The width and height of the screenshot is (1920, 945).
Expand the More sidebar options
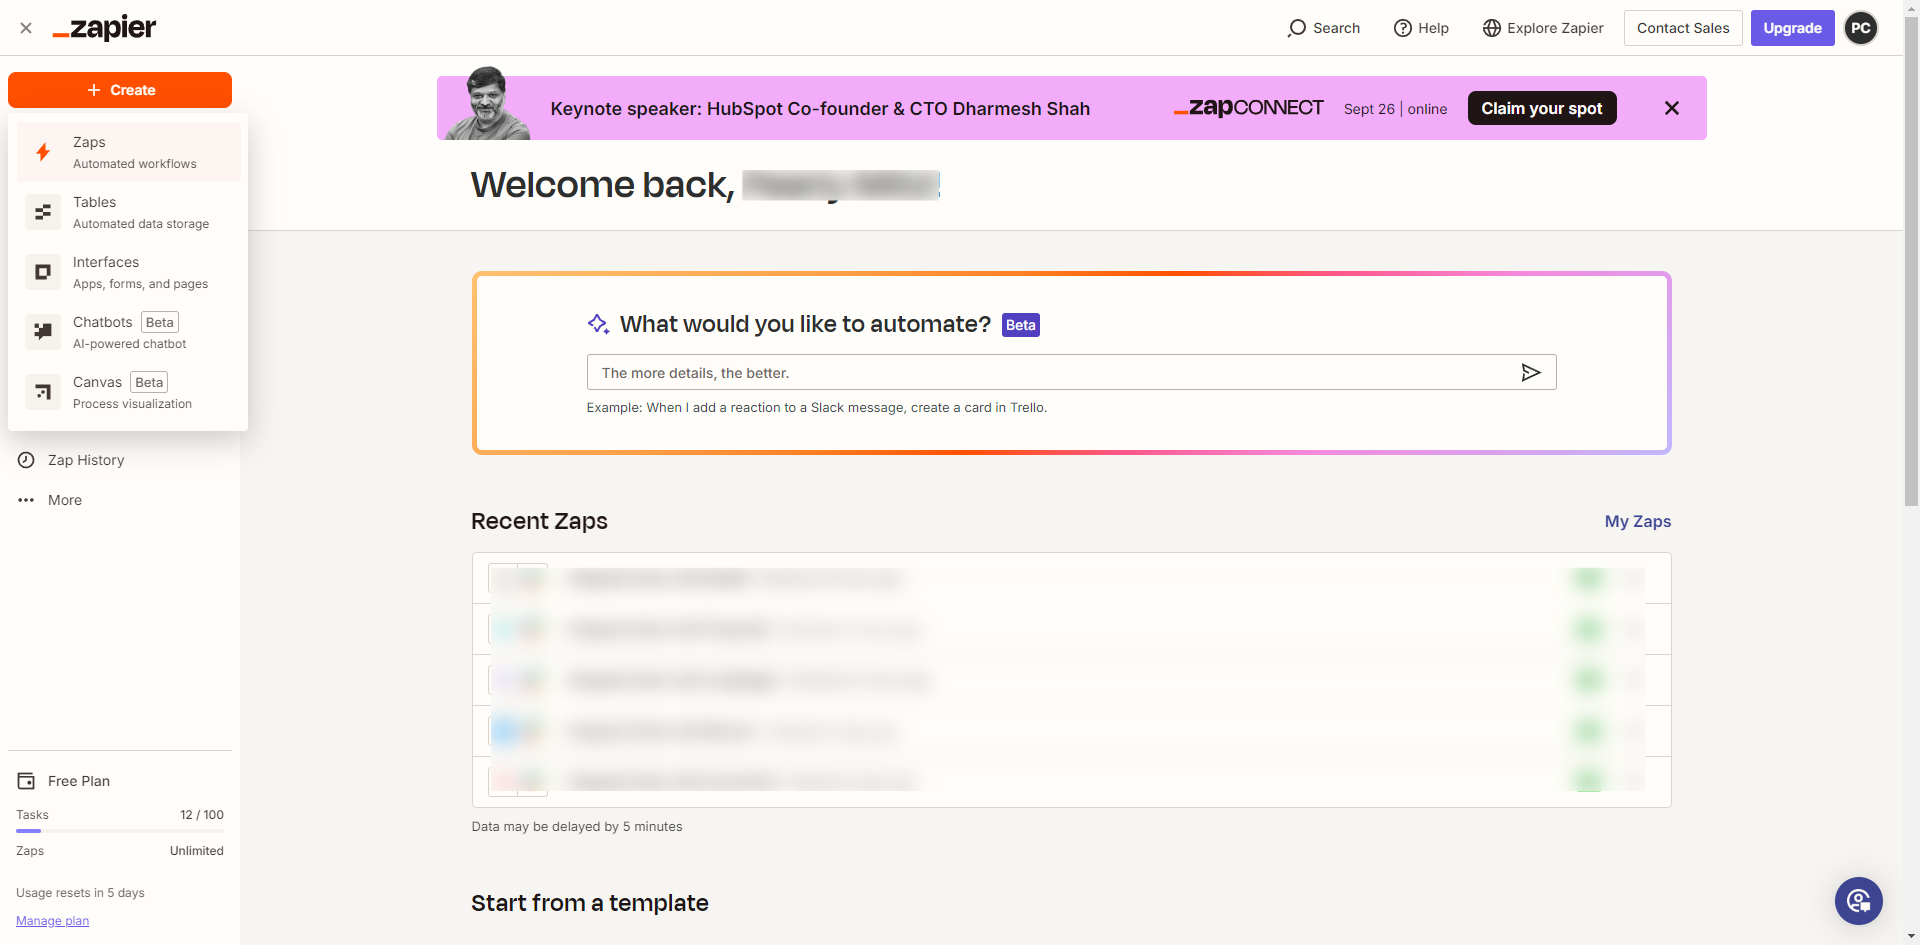pos(64,500)
